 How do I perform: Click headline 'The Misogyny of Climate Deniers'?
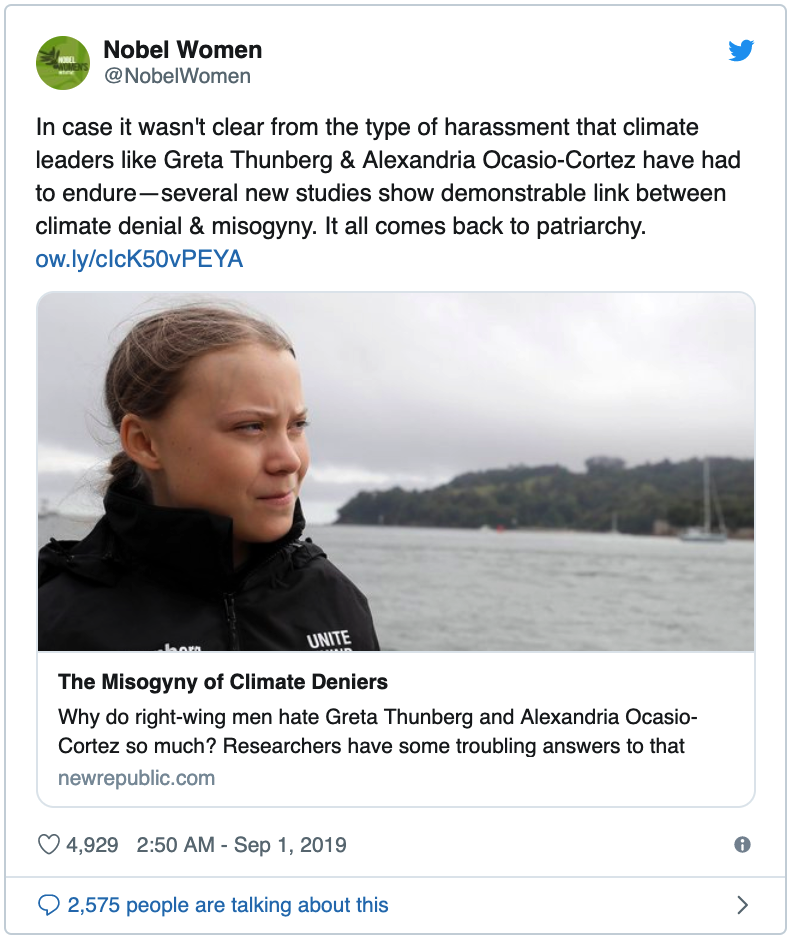pos(223,683)
